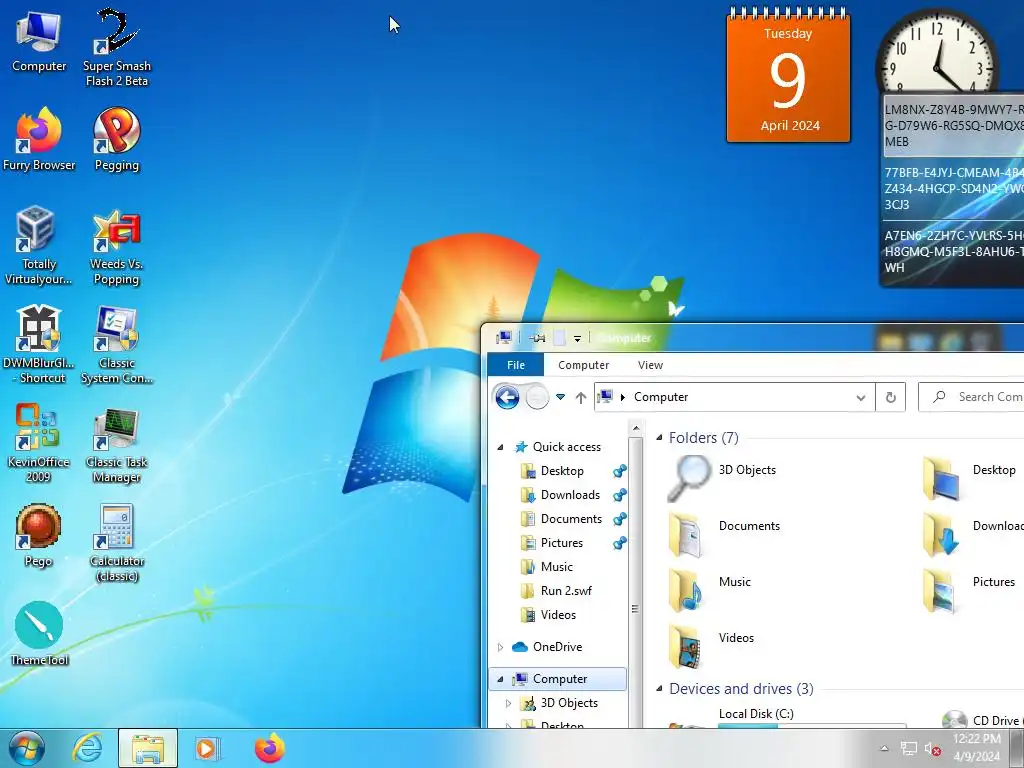
Task: Open the File ribbon tab
Action: (516, 365)
